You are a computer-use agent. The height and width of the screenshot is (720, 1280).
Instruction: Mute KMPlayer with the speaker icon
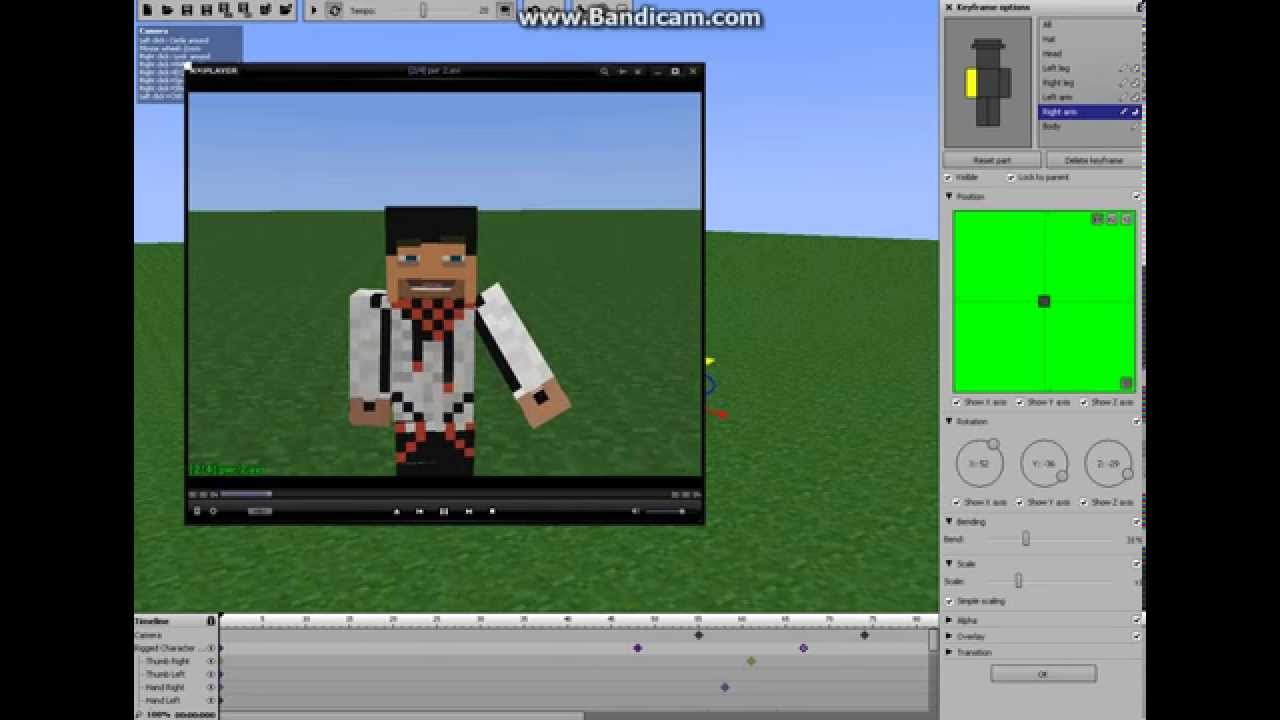[635, 511]
